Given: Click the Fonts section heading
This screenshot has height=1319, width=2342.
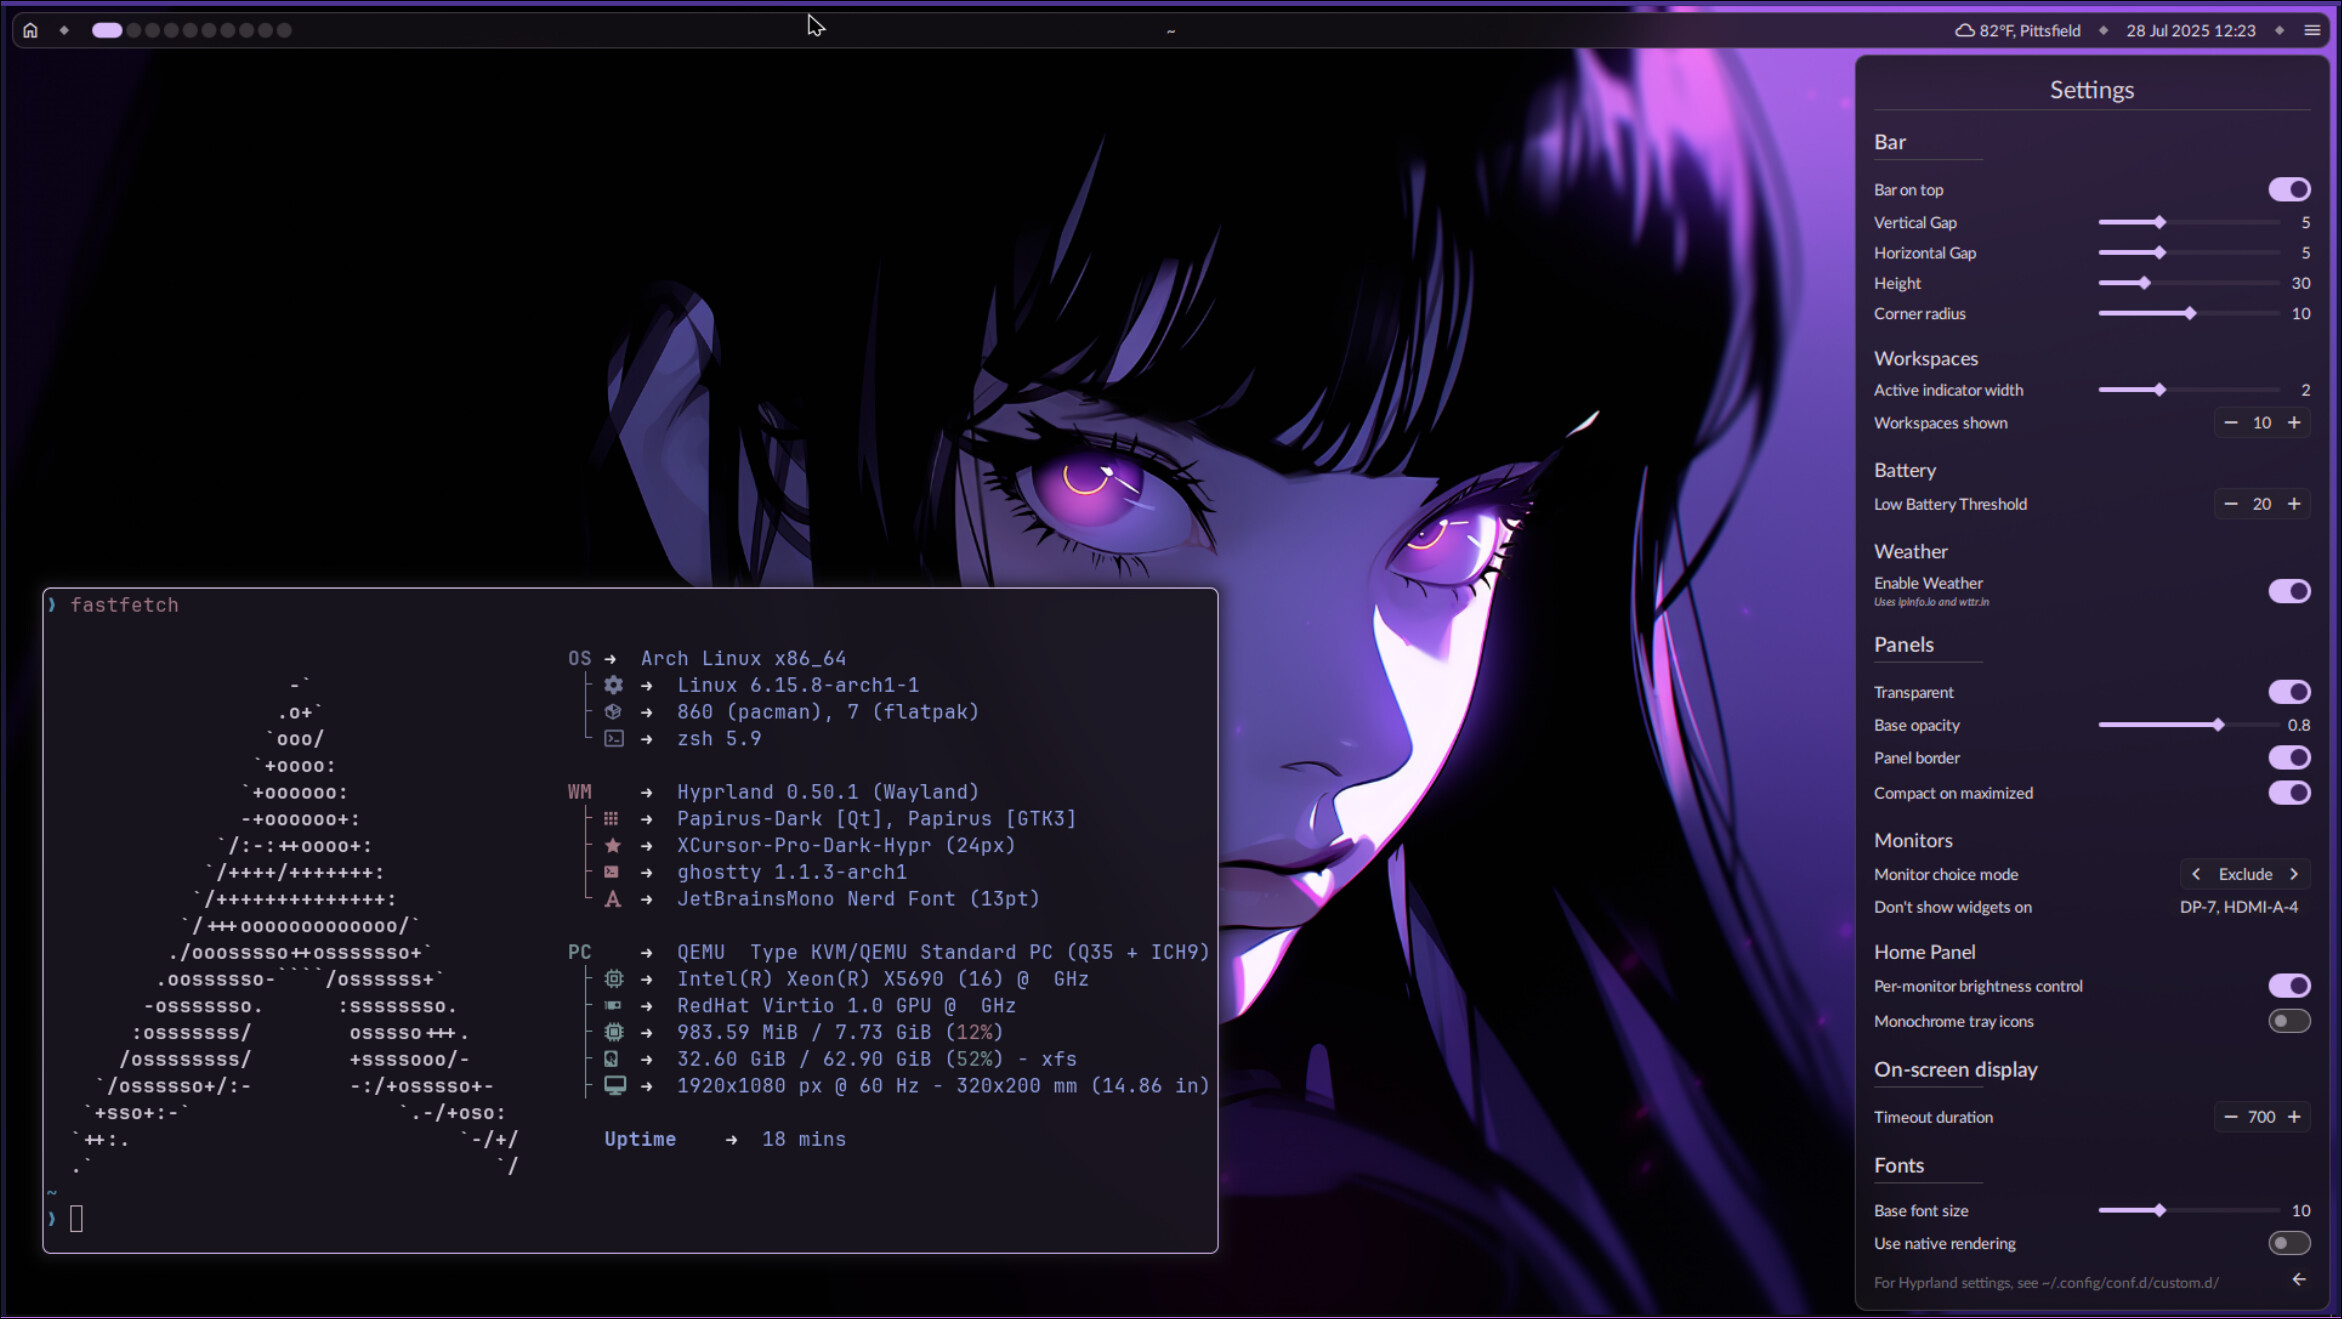Looking at the screenshot, I should 1898,1165.
